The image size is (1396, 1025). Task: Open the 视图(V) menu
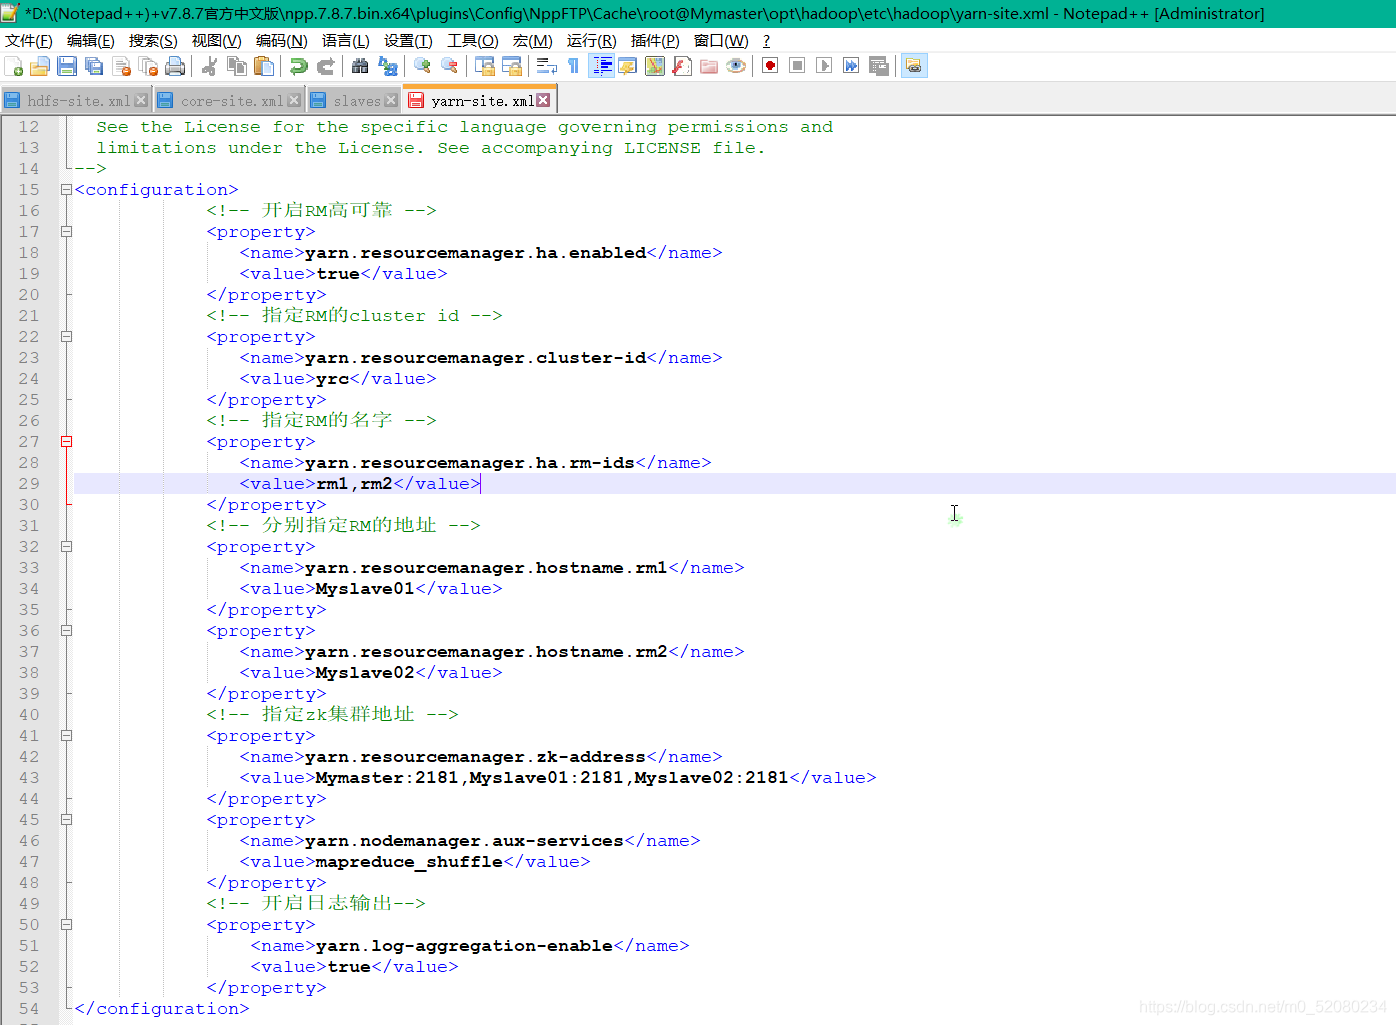[217, 40]
